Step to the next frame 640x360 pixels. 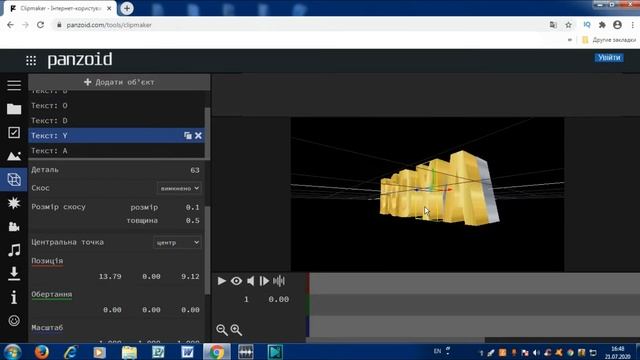(264, 281)
